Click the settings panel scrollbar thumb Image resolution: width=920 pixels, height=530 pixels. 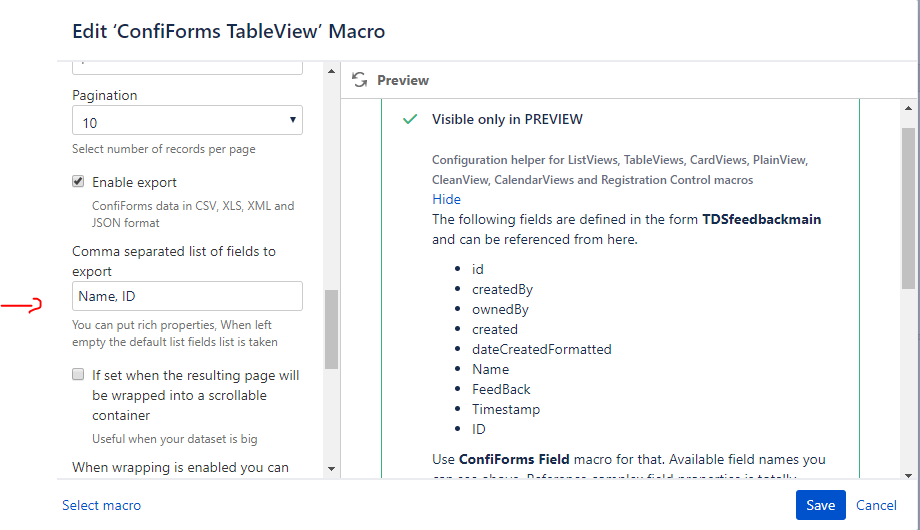coord(332,329)
